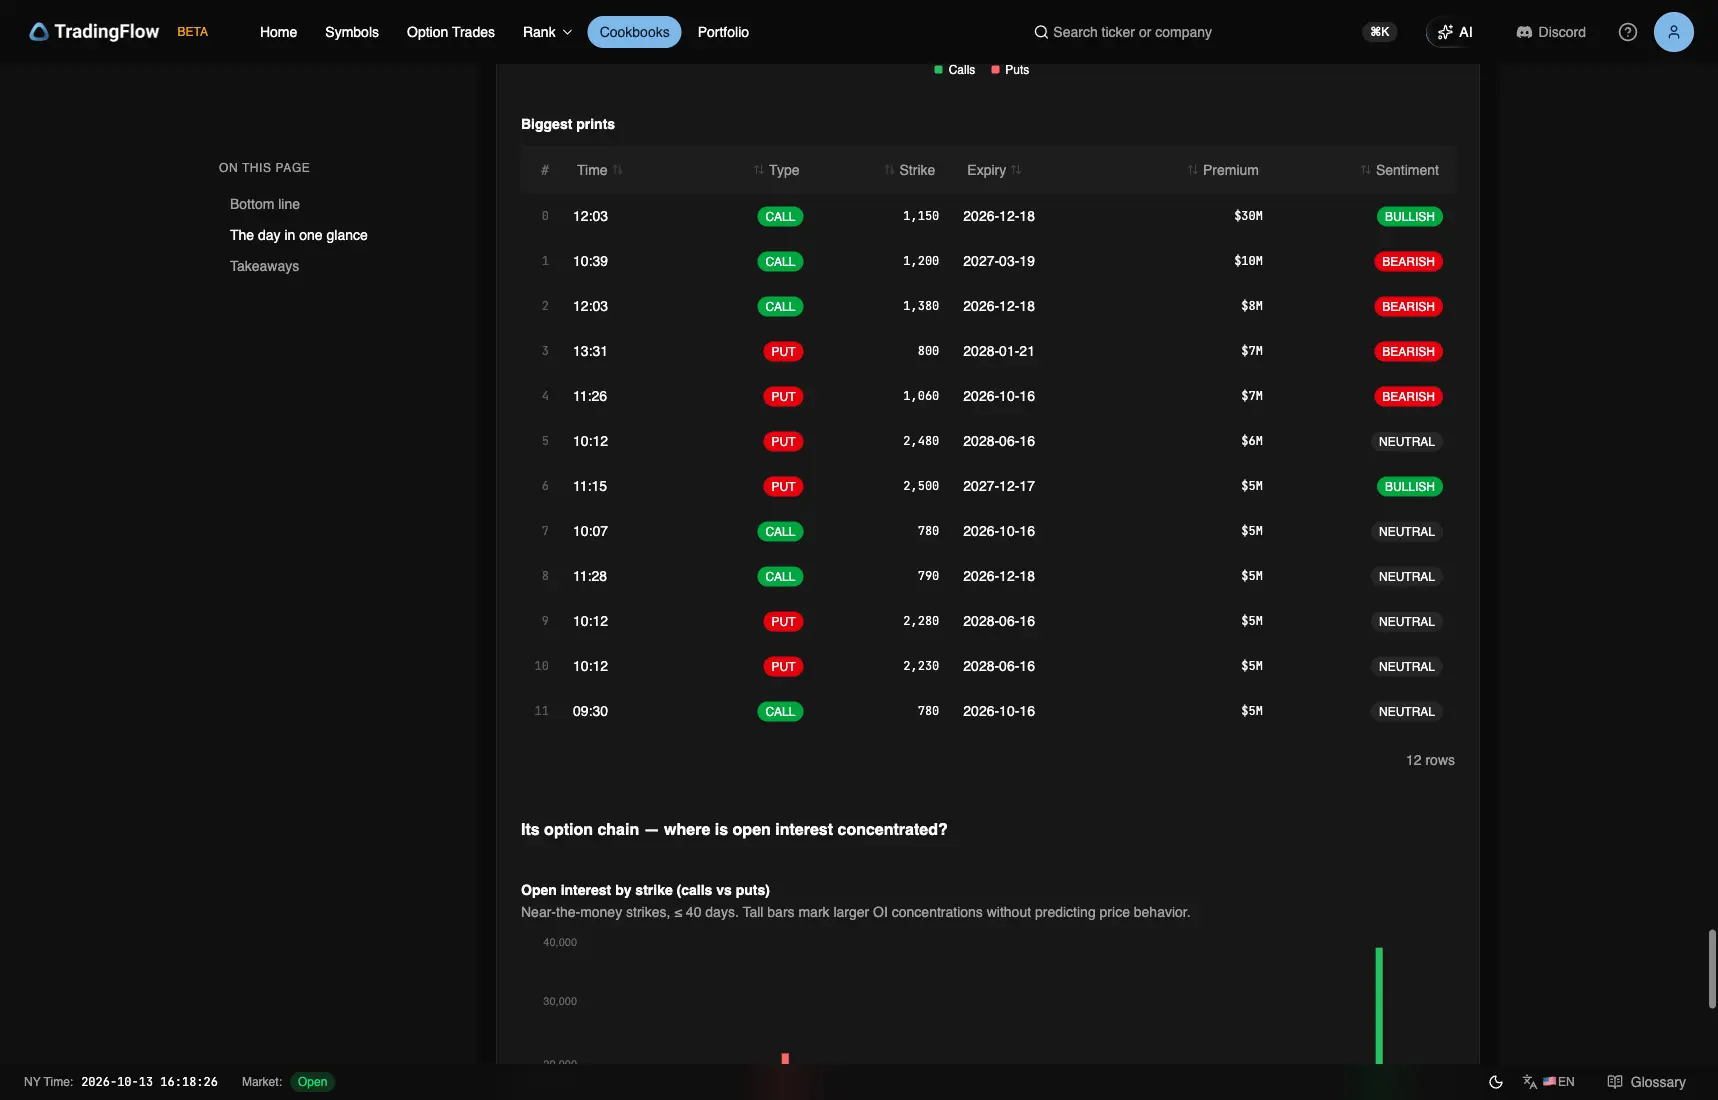Toggle the Calls legend series
Image resolution: width=1718 pixels, height=1100 pixels.
[x=954, y=70]
